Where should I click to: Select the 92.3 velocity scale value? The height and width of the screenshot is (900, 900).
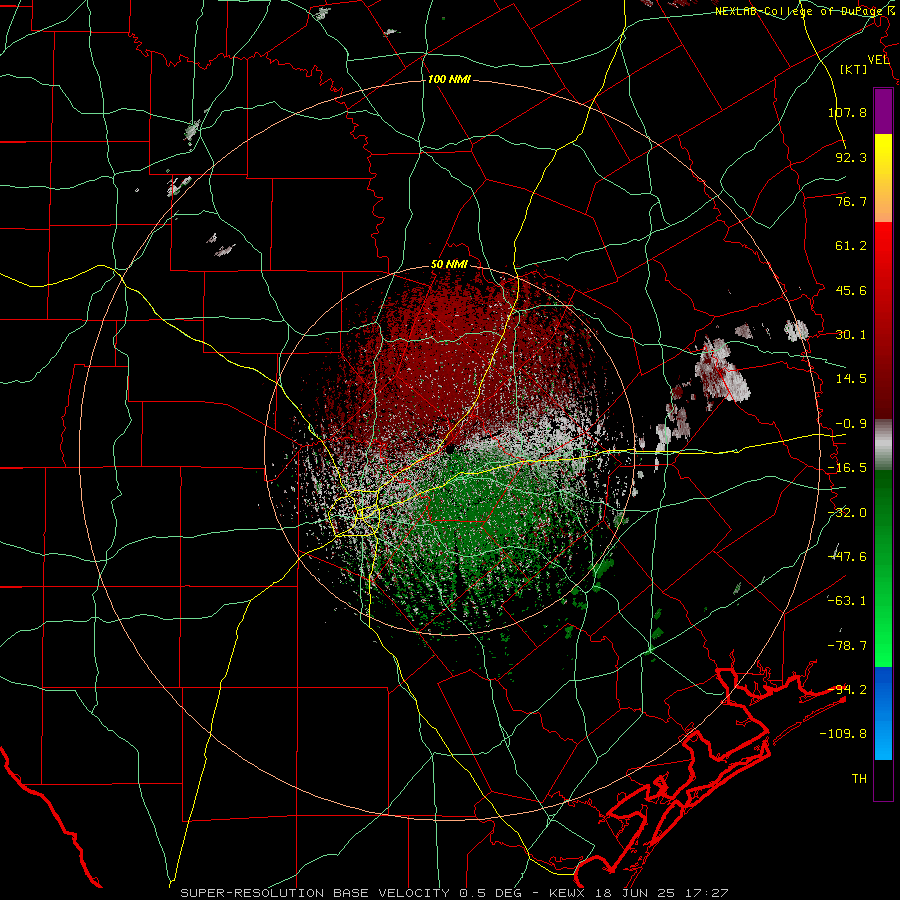click(851, 157)
